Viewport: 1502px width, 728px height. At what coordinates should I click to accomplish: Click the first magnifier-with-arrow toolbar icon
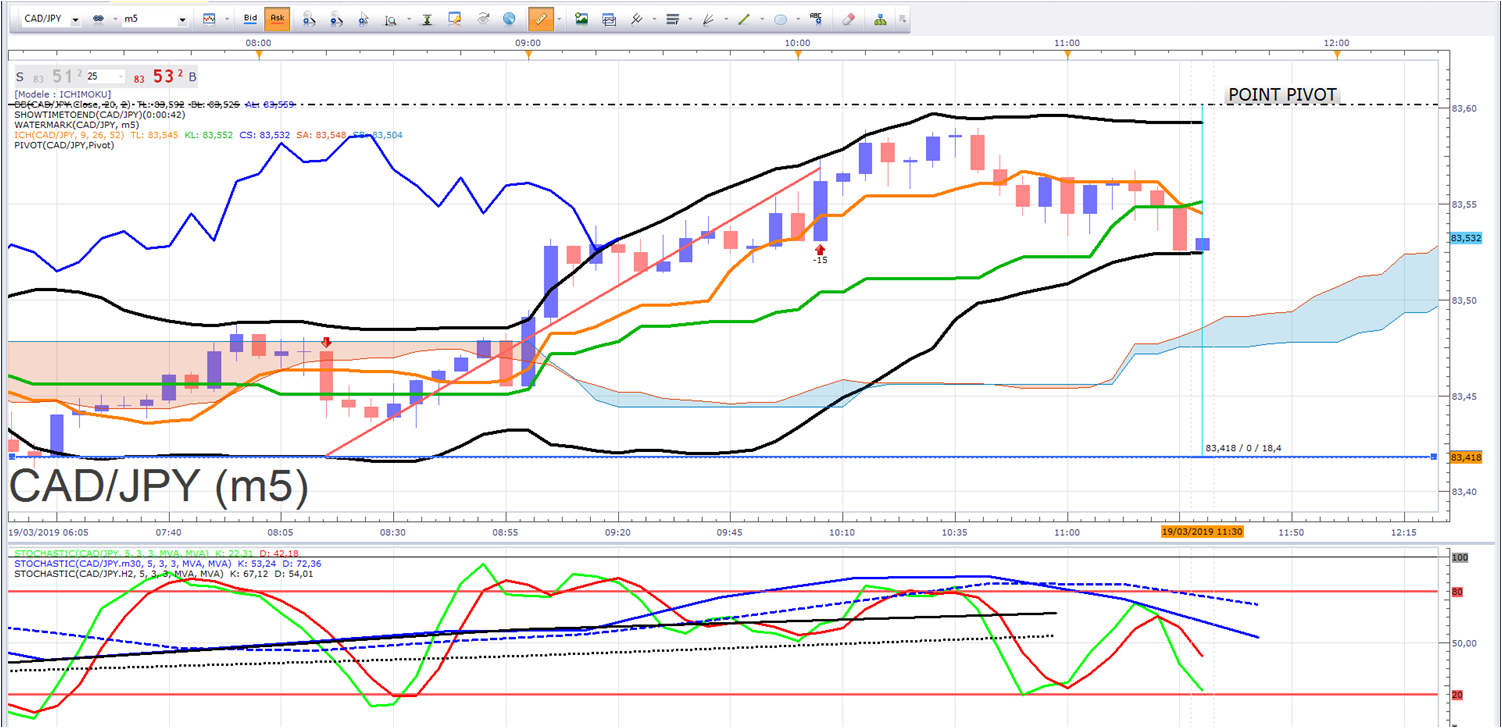(x=309, y=19)
